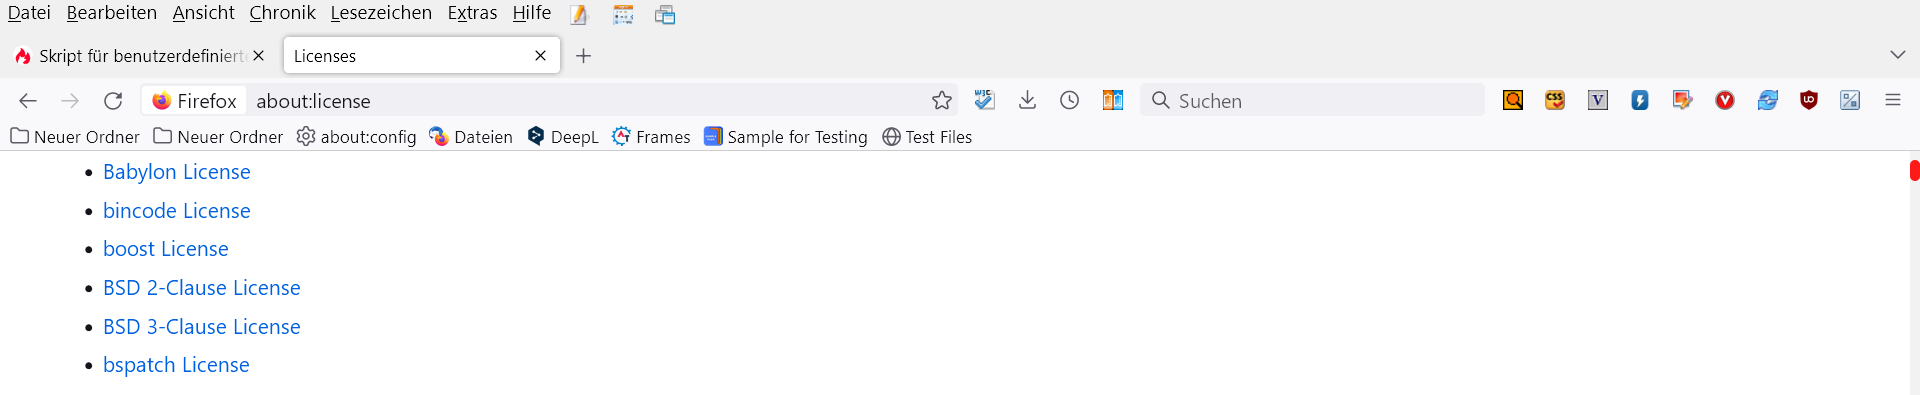Focus the Suchen search field
1920x395 pixels.
pyautogui.click(x=1312, y=100)
